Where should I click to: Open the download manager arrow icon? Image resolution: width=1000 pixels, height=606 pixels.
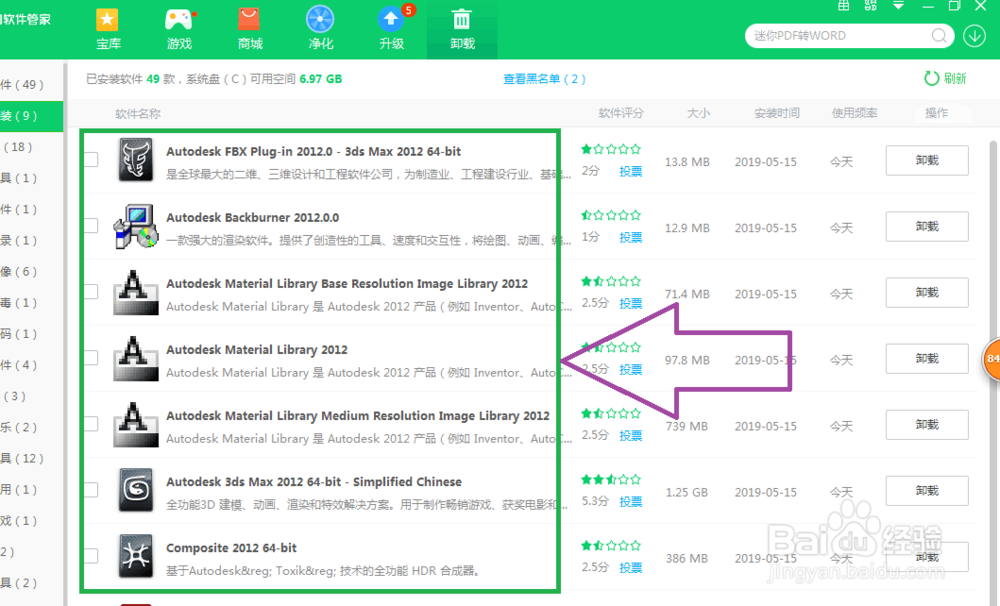coord(974,36)
